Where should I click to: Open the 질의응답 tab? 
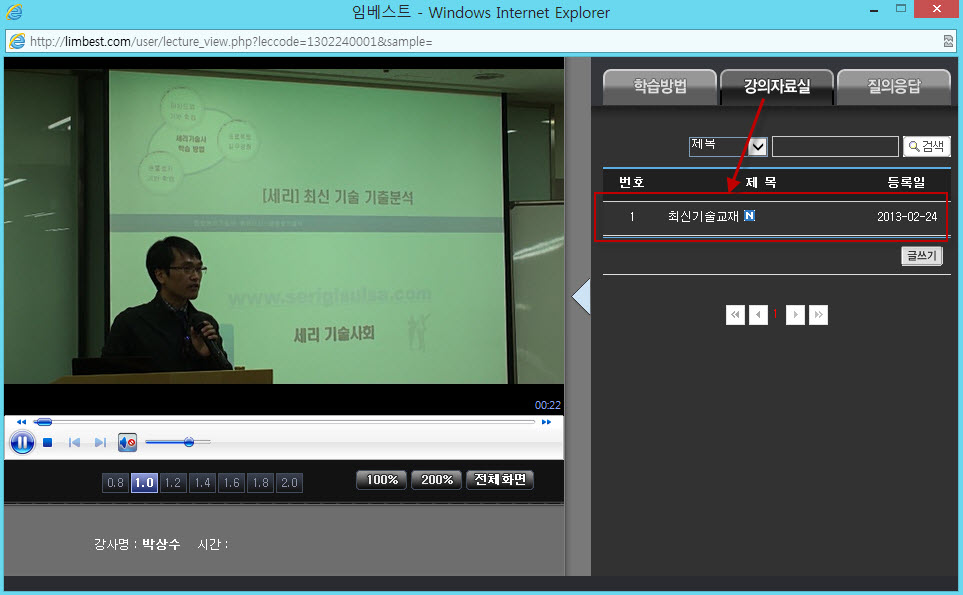click(x=894, y=87)
